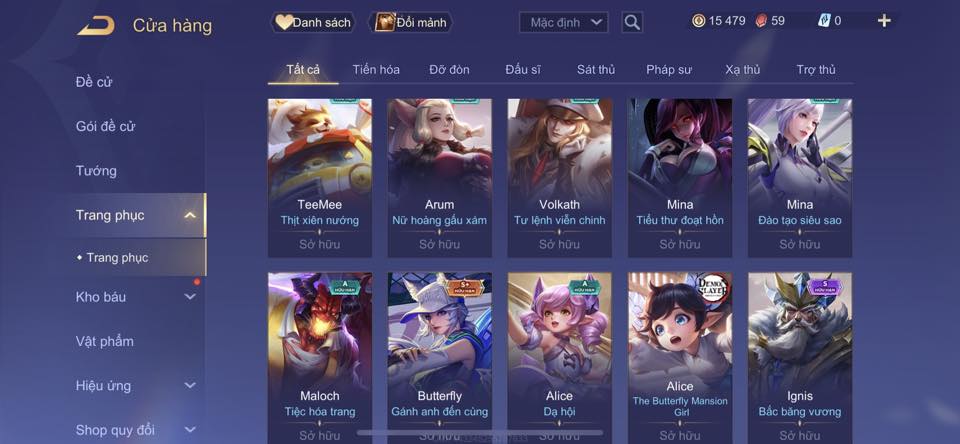Switch to the Sát thủ tab

click(595, 70)
